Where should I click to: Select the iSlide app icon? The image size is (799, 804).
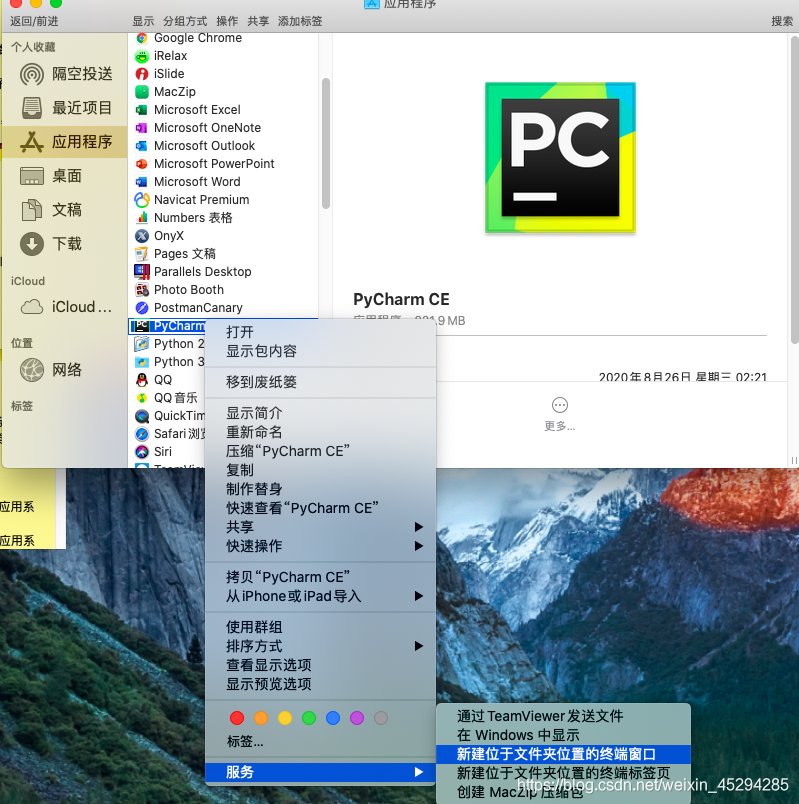coord(142,74)
